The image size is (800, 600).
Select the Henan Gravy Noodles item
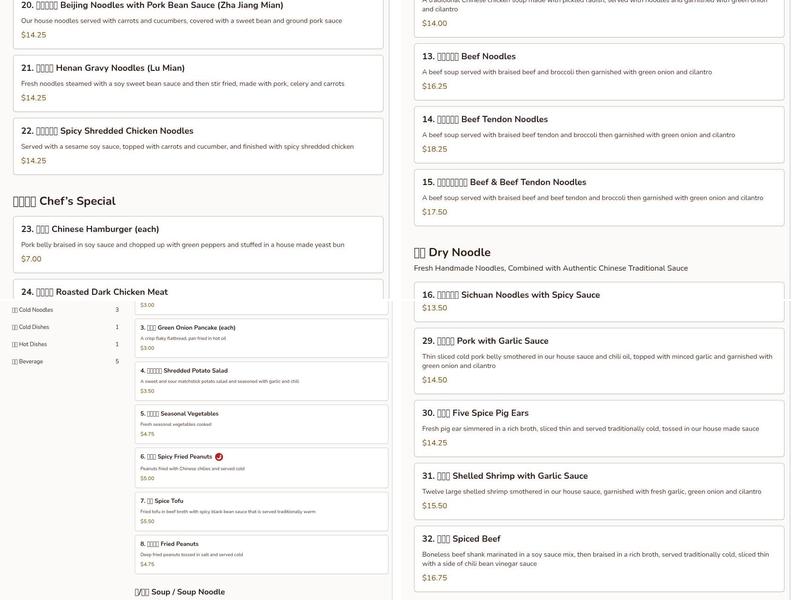[197, 82]
